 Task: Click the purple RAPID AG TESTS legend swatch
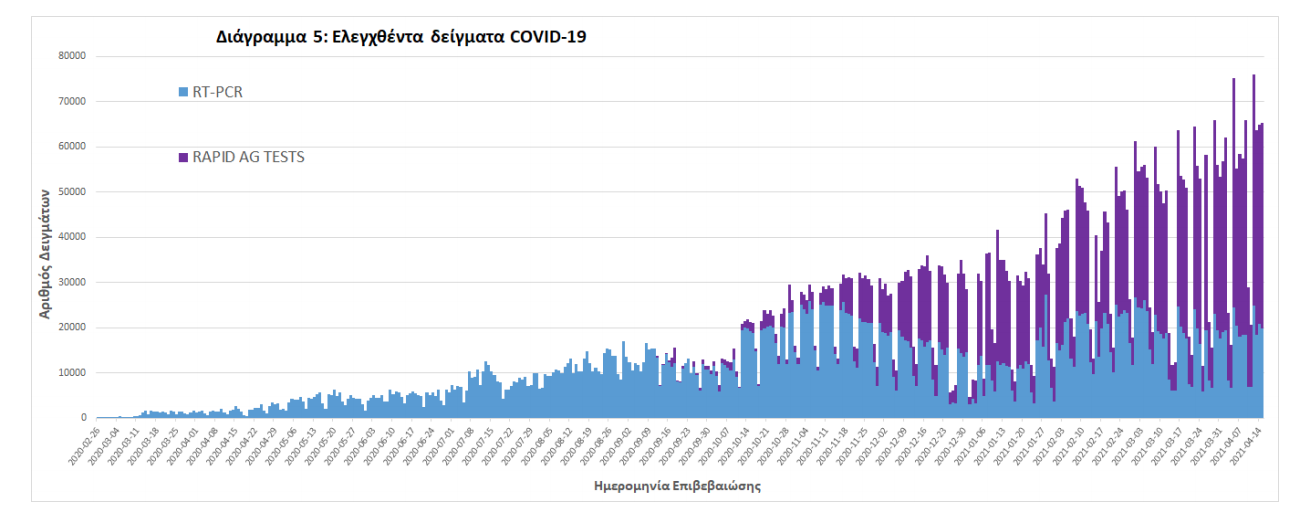tap(183, 157)
